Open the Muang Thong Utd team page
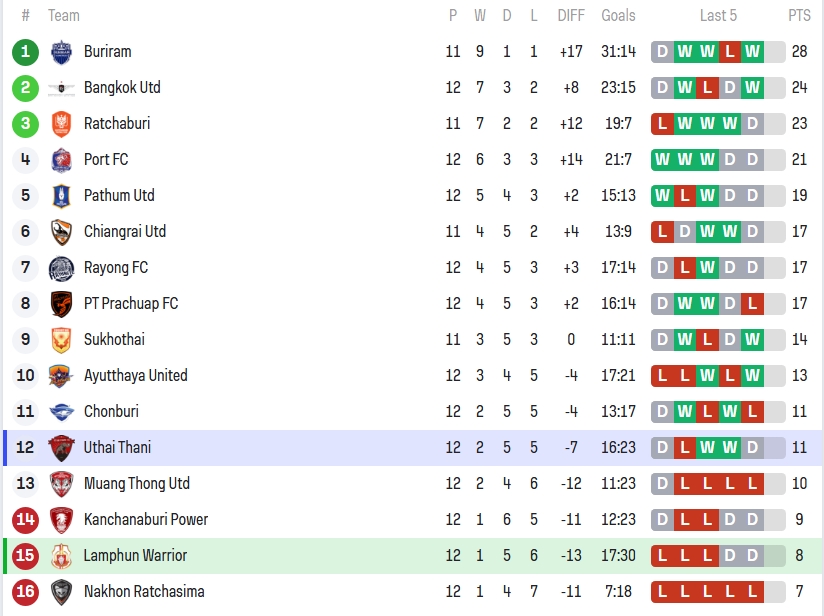Image resolution: width=824 pixels, height=616 pixels. tap(136, 483)
